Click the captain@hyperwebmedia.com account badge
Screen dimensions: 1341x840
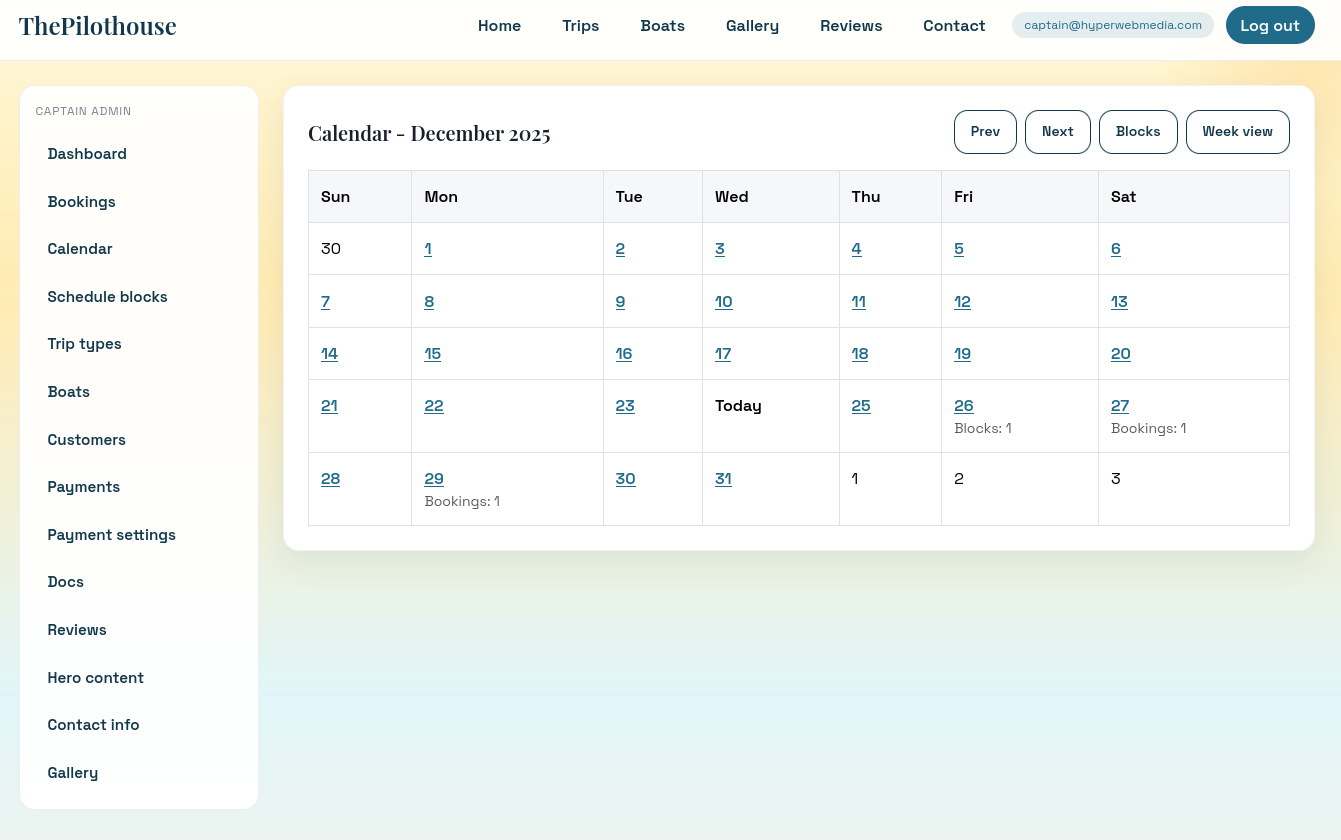1112,25
